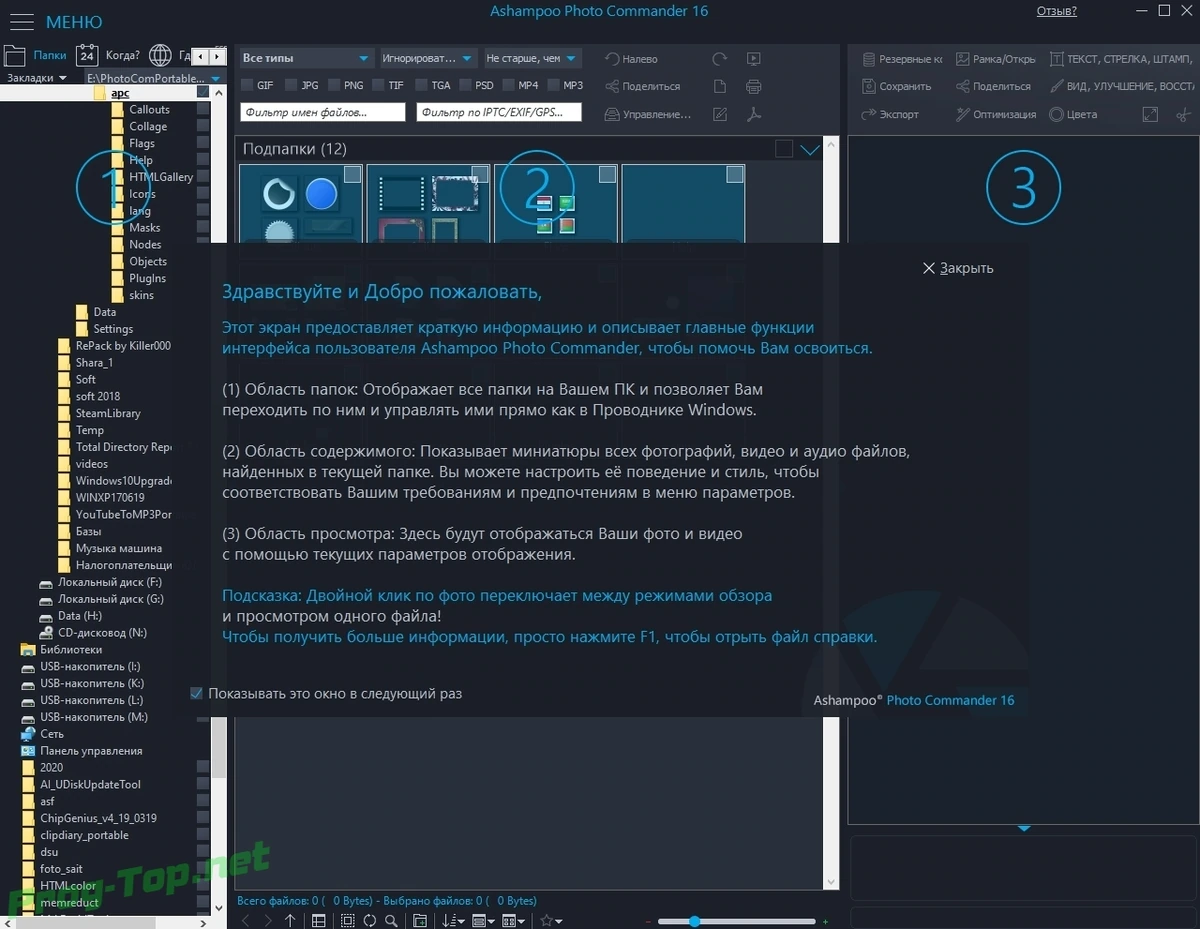Select the Библиотеки node
Screen dimensions: 1200x929
pos(70,649)
